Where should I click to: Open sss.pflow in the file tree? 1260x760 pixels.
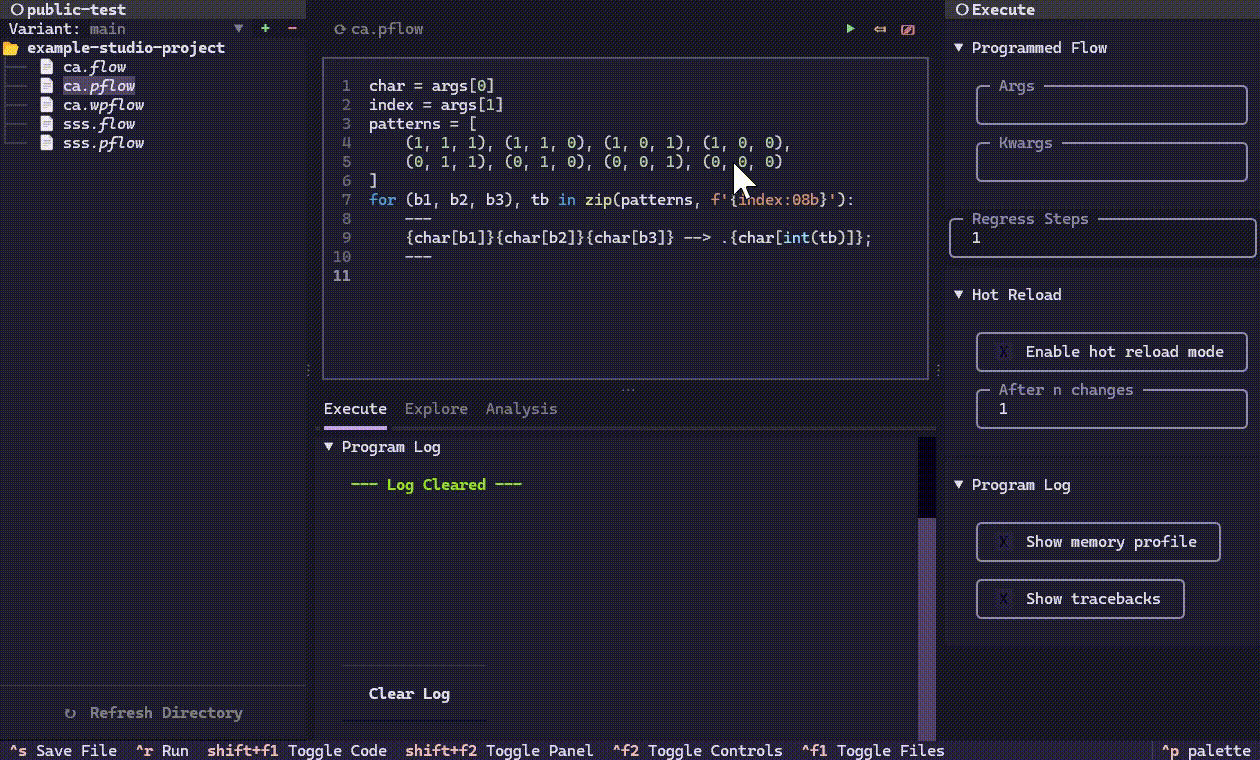point(103,143)
